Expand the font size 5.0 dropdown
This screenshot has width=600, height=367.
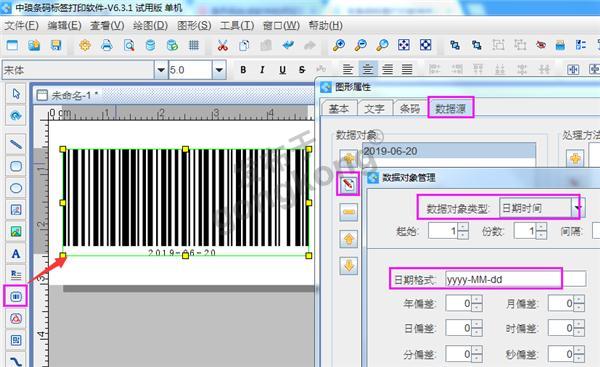click(219, 70)
